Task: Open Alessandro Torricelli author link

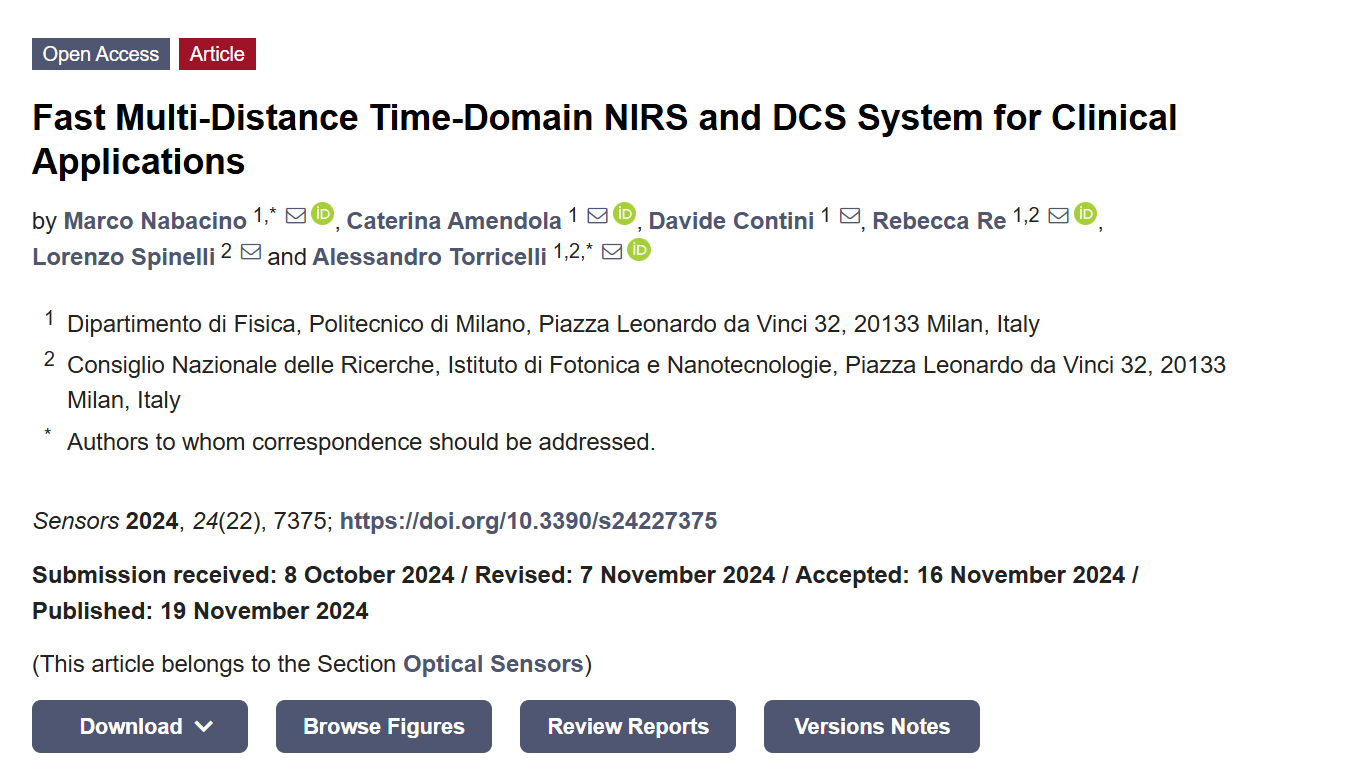Action: point(430,257)
